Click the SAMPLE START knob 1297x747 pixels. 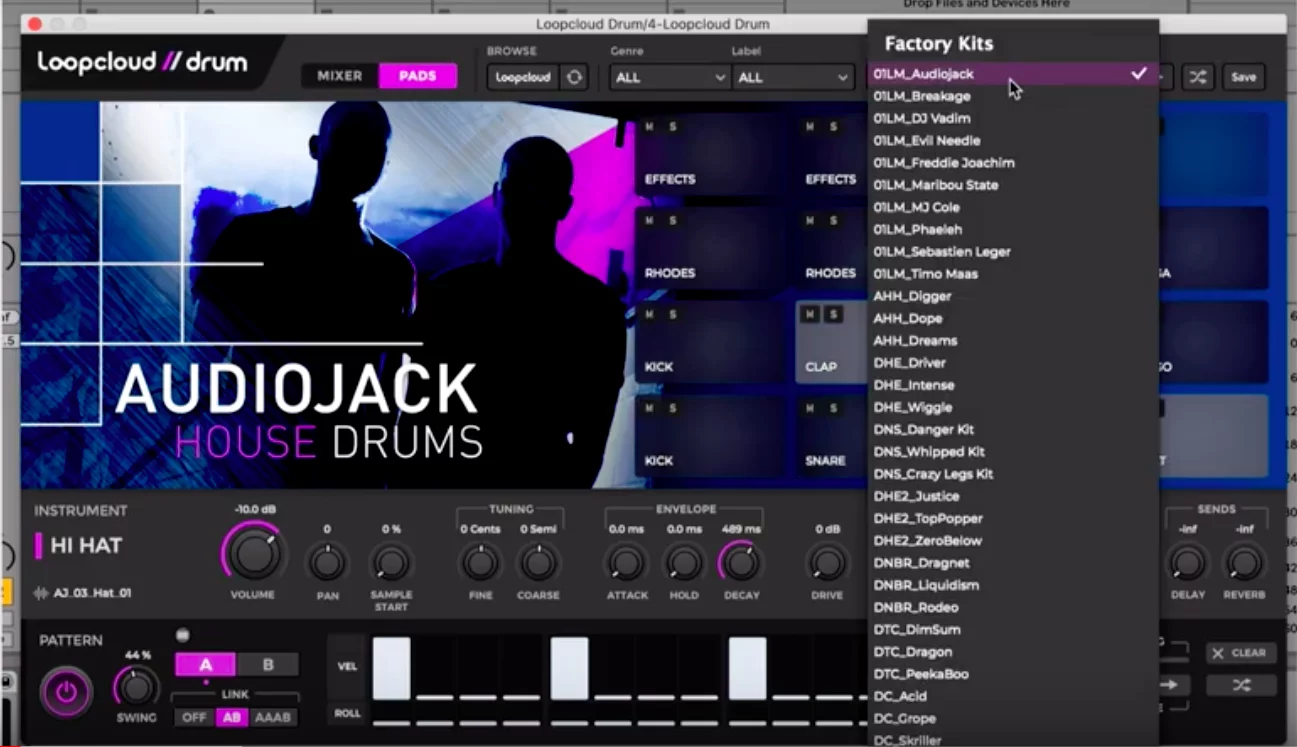390,563
